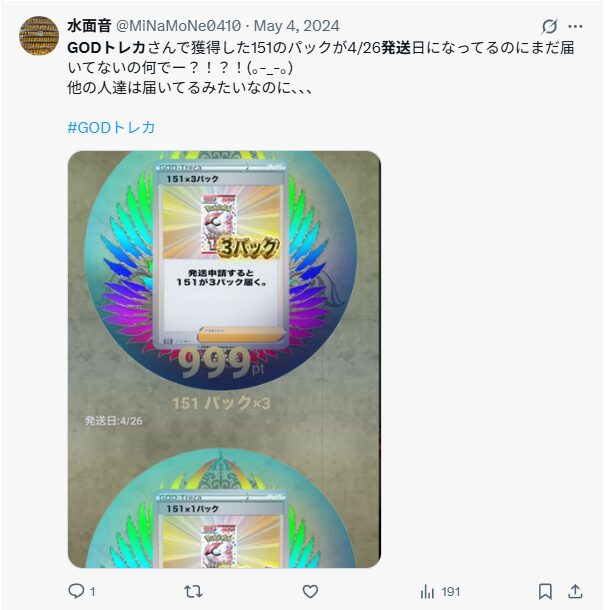Open the round profile avatar image

39,36
